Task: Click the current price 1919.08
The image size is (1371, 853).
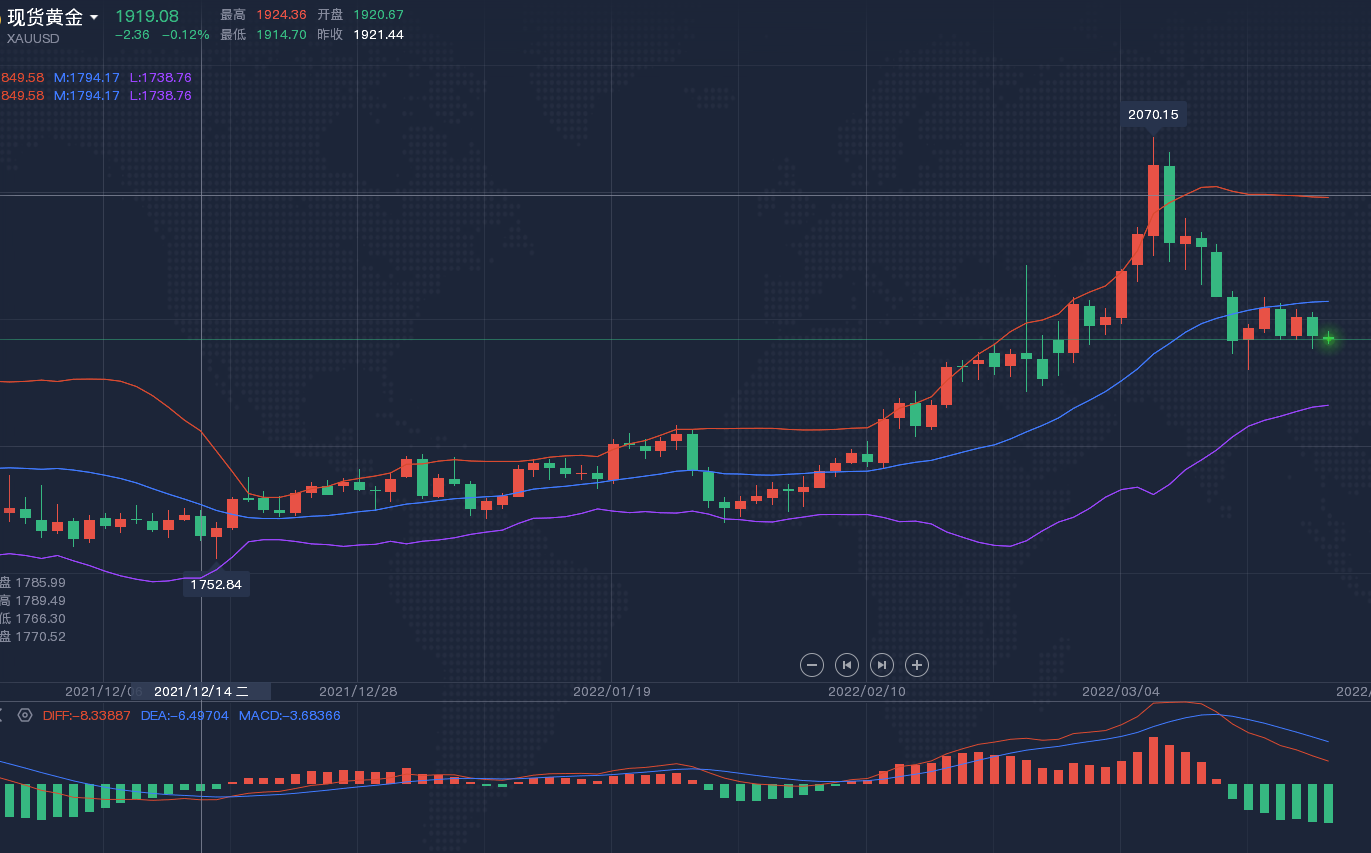Action: coord(147,16)
